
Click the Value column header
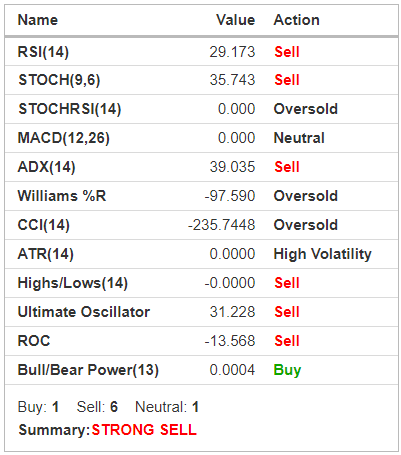coord(236,20)
